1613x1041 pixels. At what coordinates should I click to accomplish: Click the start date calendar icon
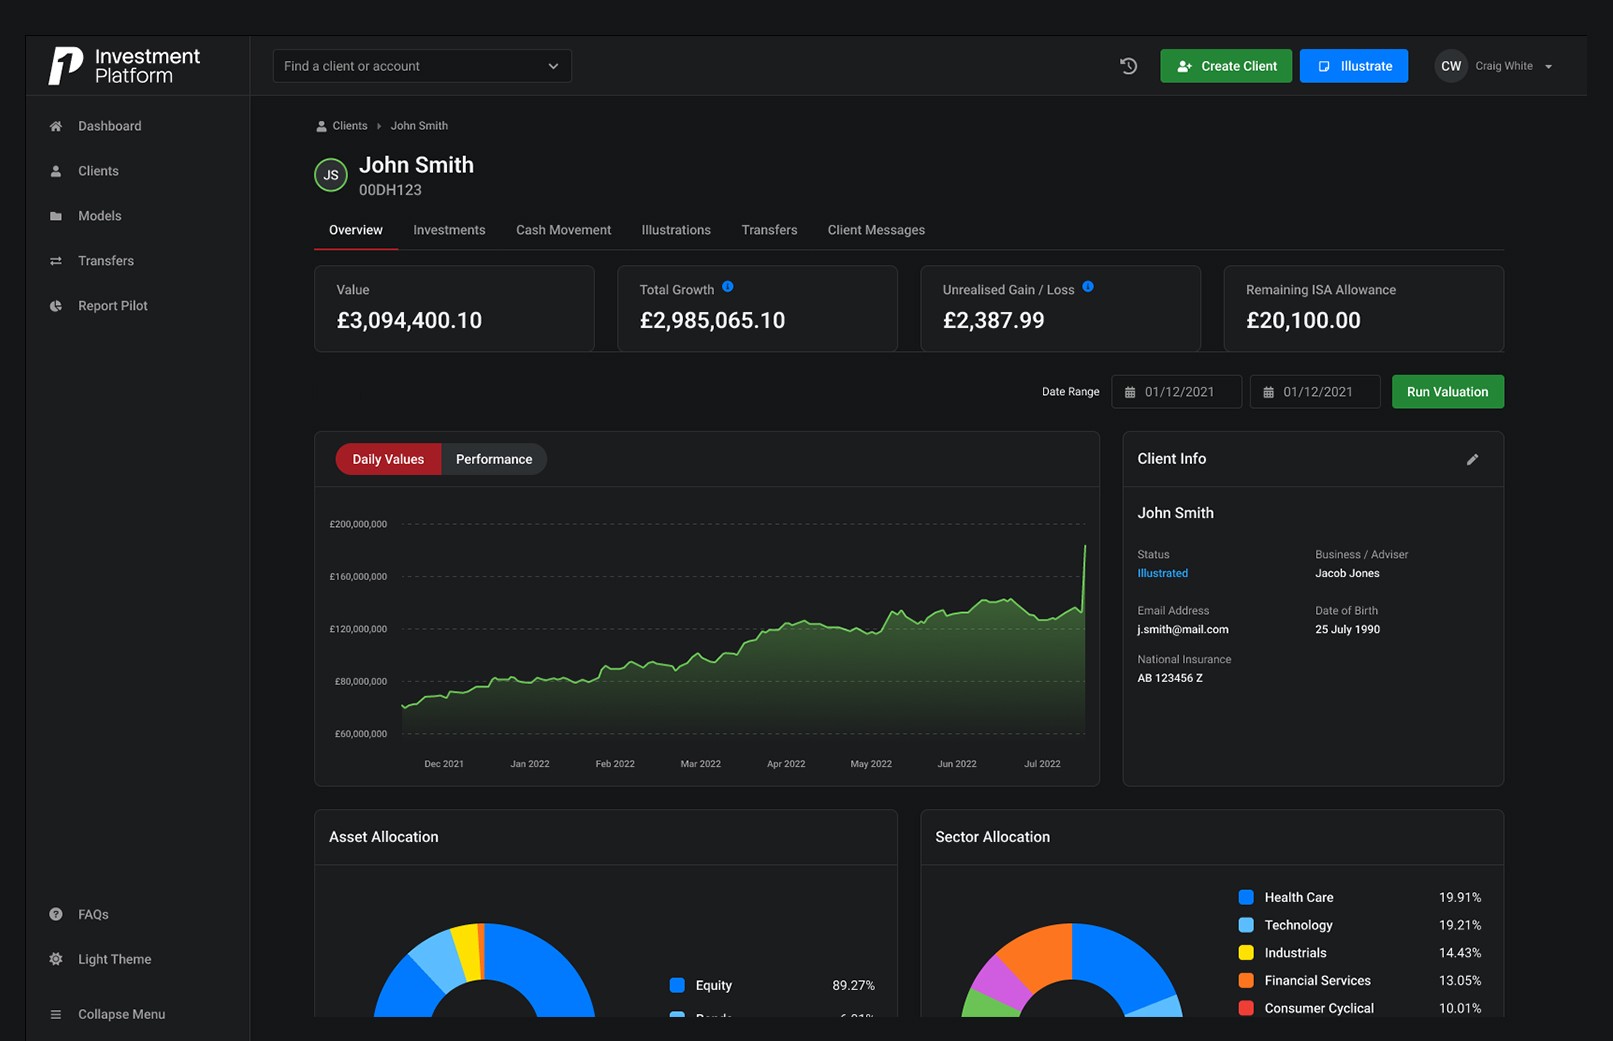(x=1130, y=392)
